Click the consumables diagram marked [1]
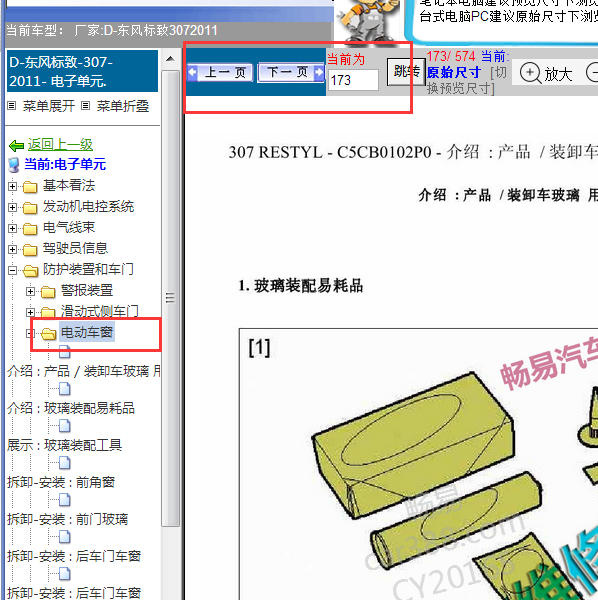Screen dimensions: 598x600 (418, 464)
